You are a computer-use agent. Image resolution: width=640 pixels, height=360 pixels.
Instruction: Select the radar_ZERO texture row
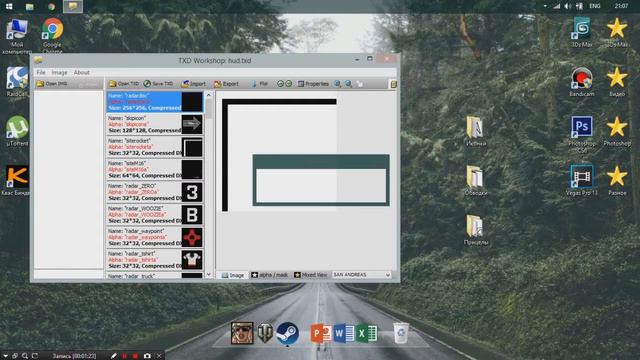154,192
